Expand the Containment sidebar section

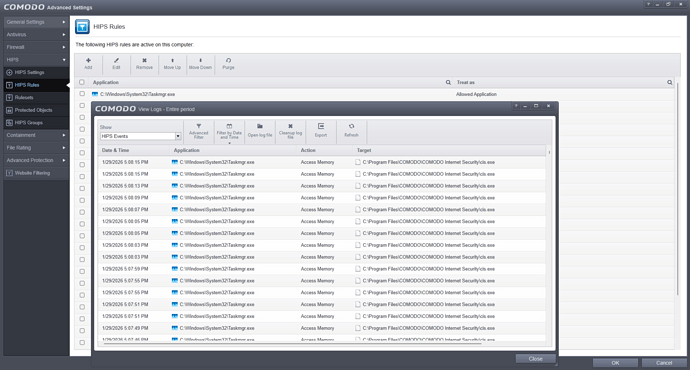(x=36, y=135)
